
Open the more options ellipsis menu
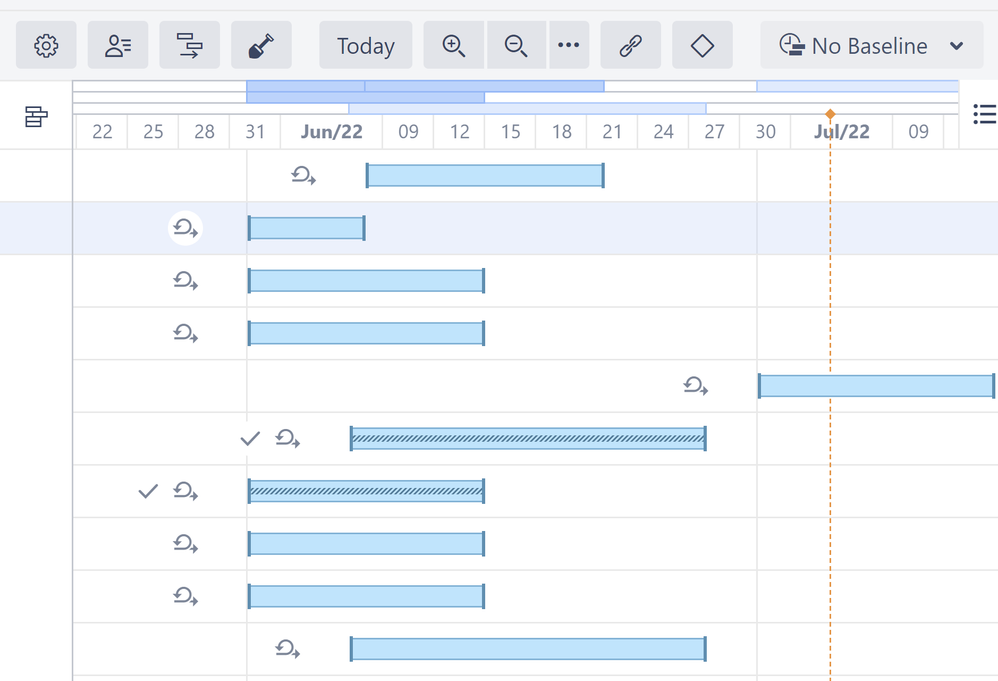pyautogui.click(x=569, y=45)
